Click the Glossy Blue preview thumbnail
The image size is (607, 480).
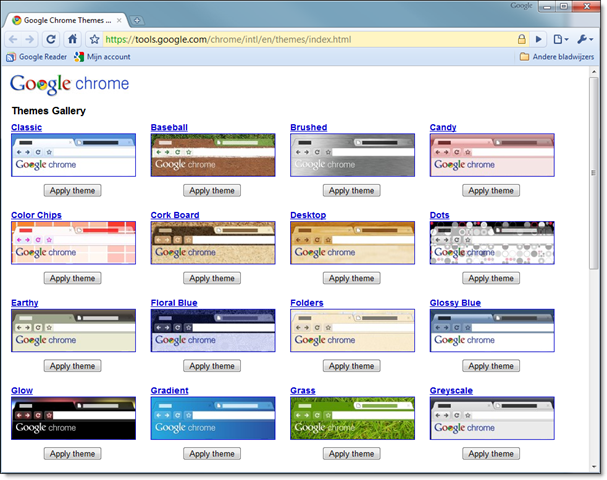492,330
